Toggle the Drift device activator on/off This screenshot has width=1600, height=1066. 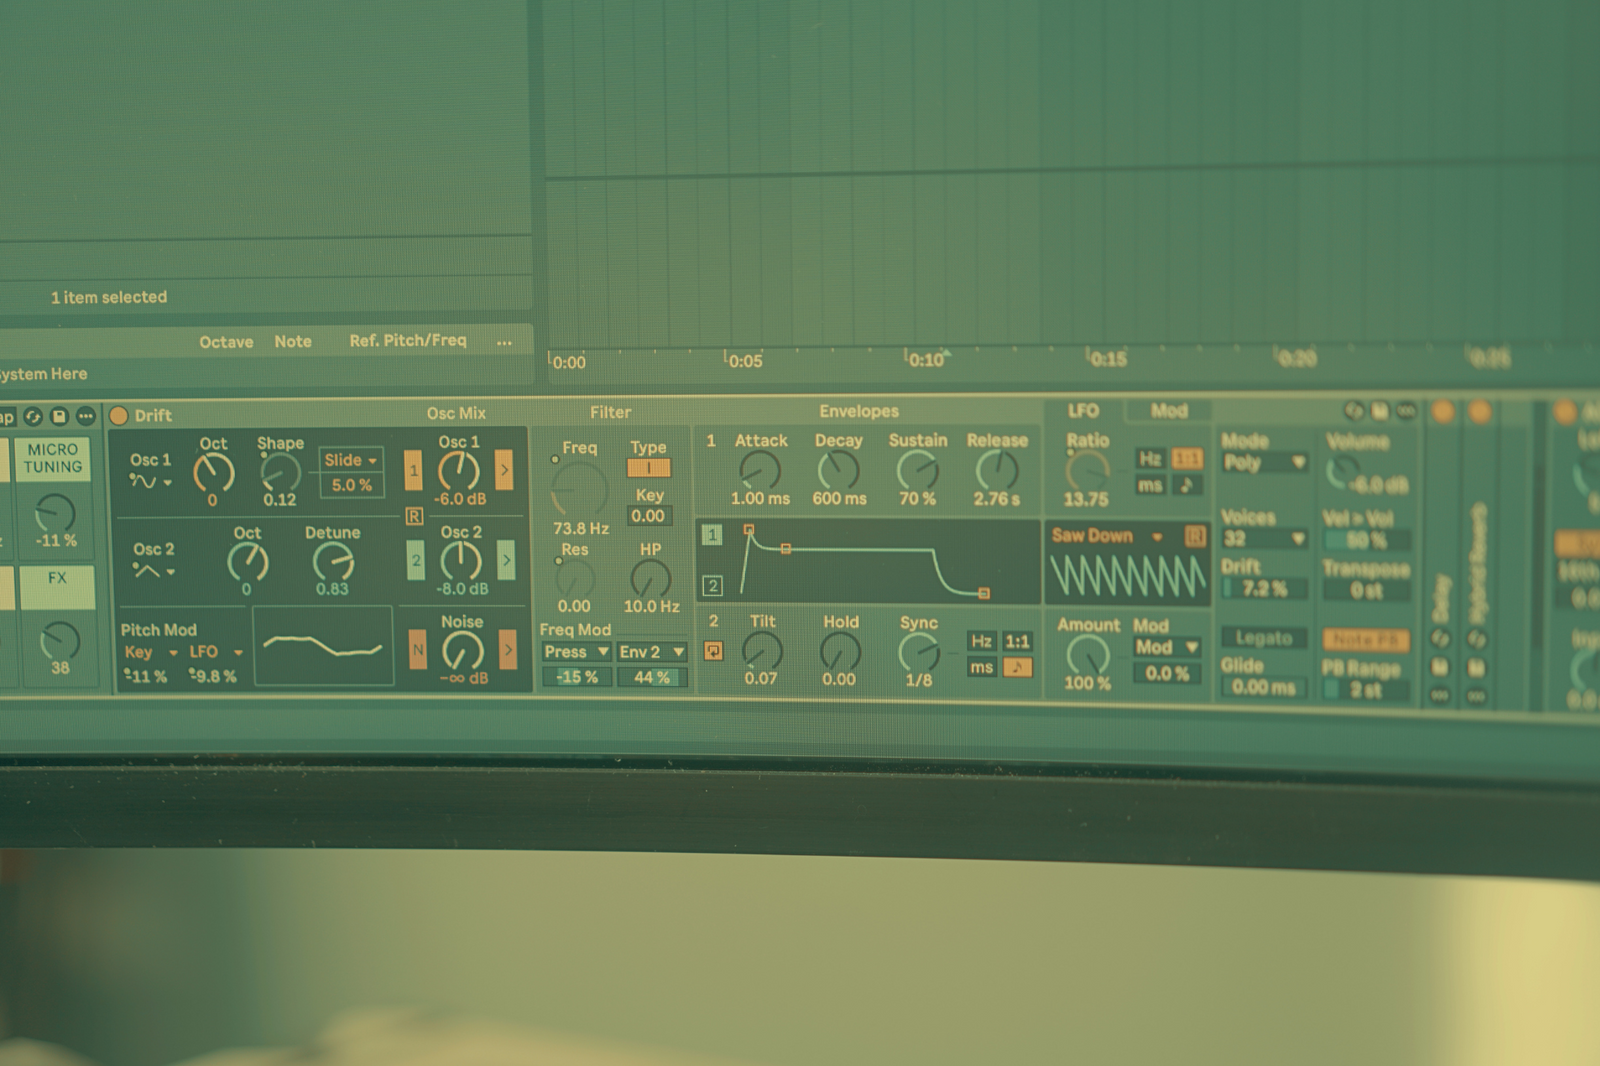(x=119, y=415)
